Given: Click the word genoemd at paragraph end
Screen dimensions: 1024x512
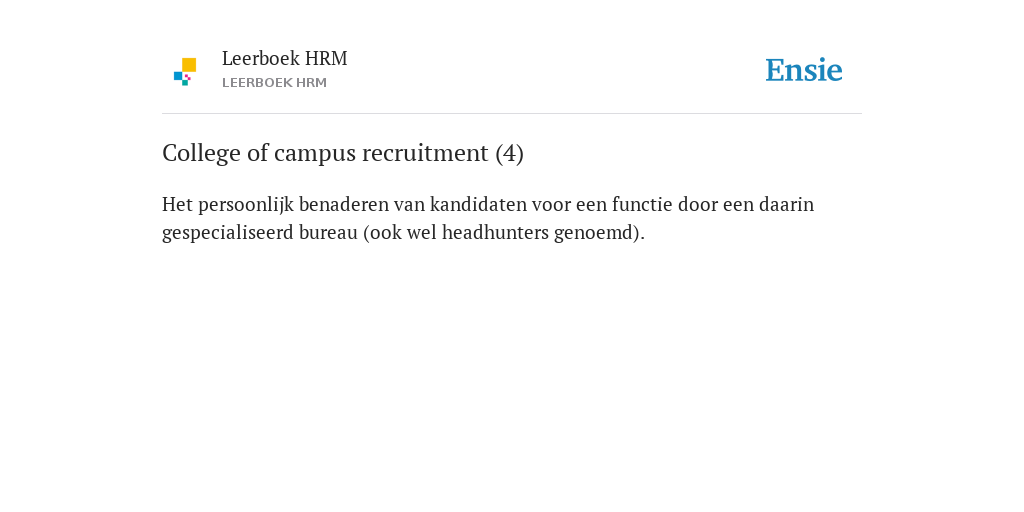Looking at the screenshot, I should click(594, 234).
